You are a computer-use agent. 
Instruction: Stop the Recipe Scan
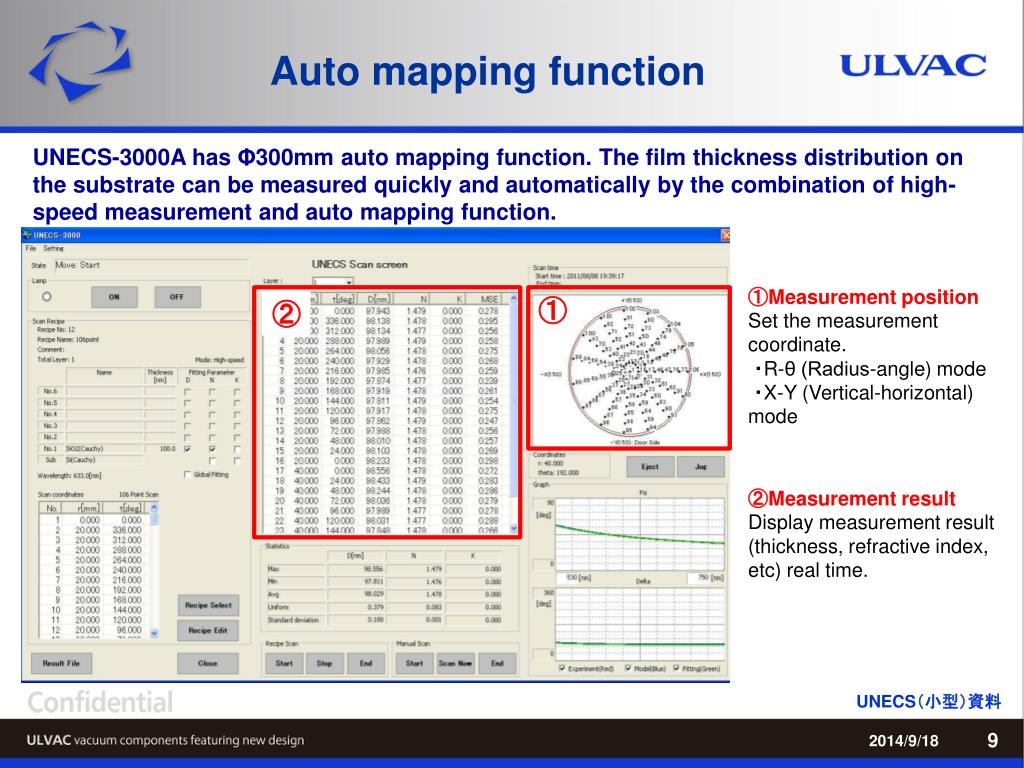tap(325, 664)
